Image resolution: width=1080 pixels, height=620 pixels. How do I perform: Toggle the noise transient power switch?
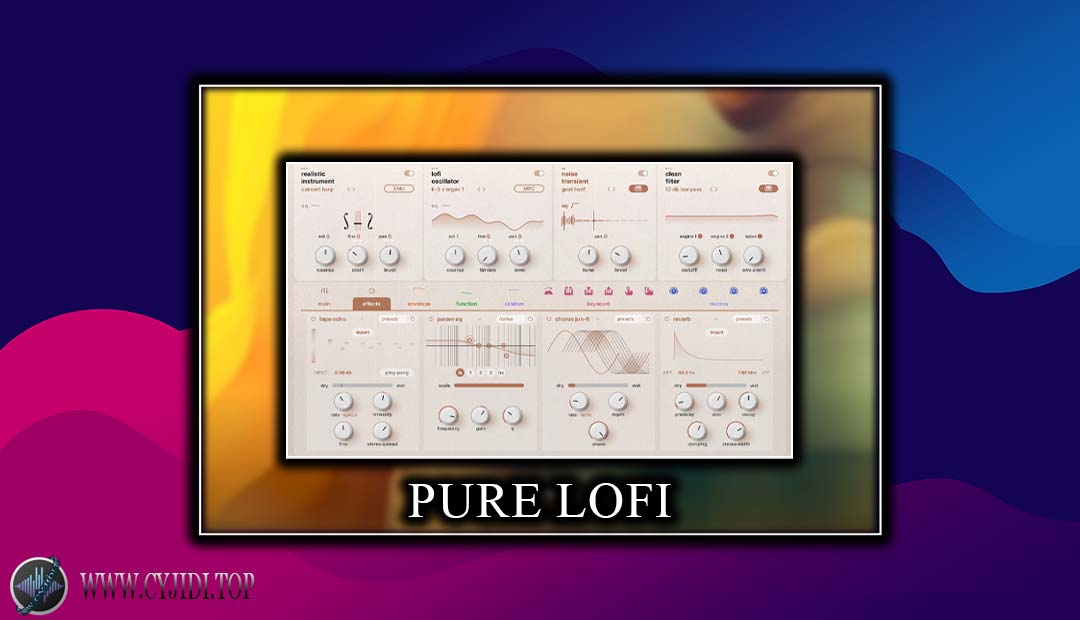click(643, 173)
